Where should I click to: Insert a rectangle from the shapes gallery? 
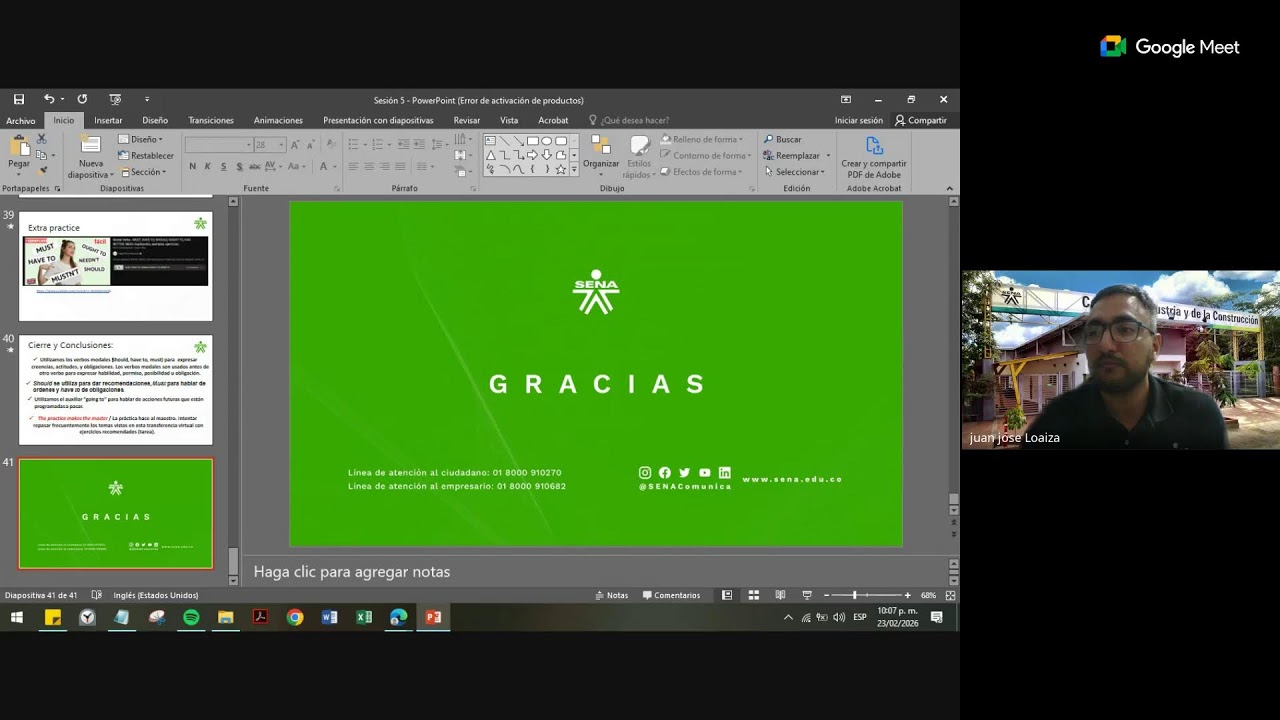(x=533, y=141)
